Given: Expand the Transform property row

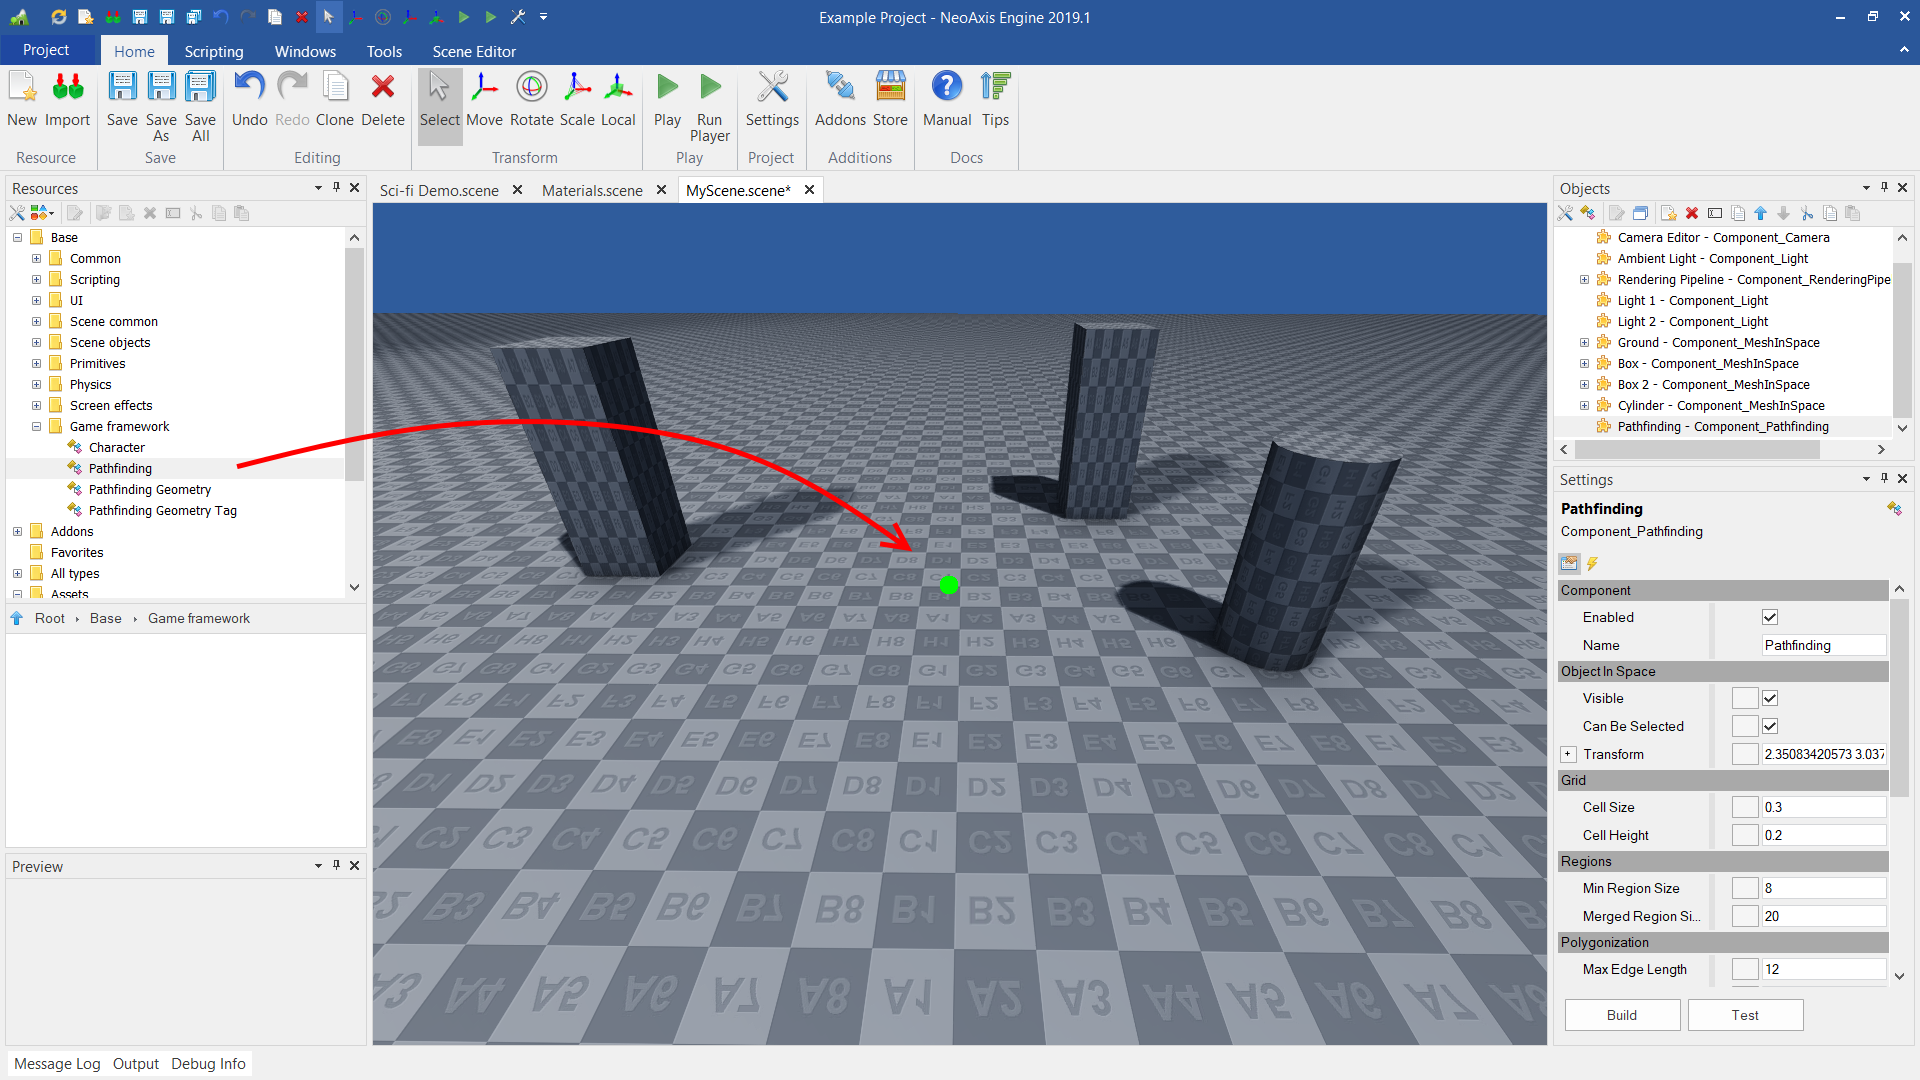Looking at the screenshot, I should 1568,755.
